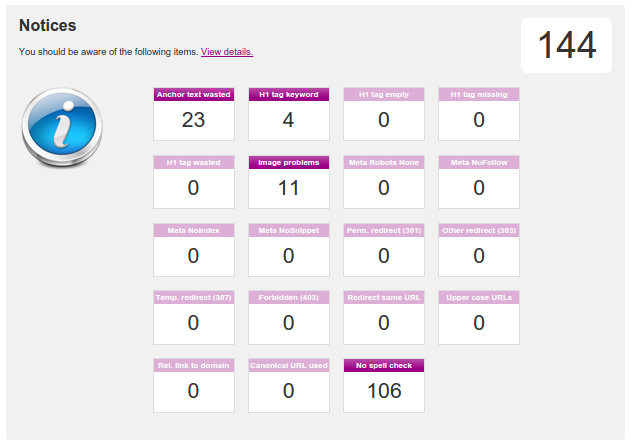The image size is (632, 448).
Task: Open the No spell check tile
Action: pyautogui.click(x=384, y=385)
